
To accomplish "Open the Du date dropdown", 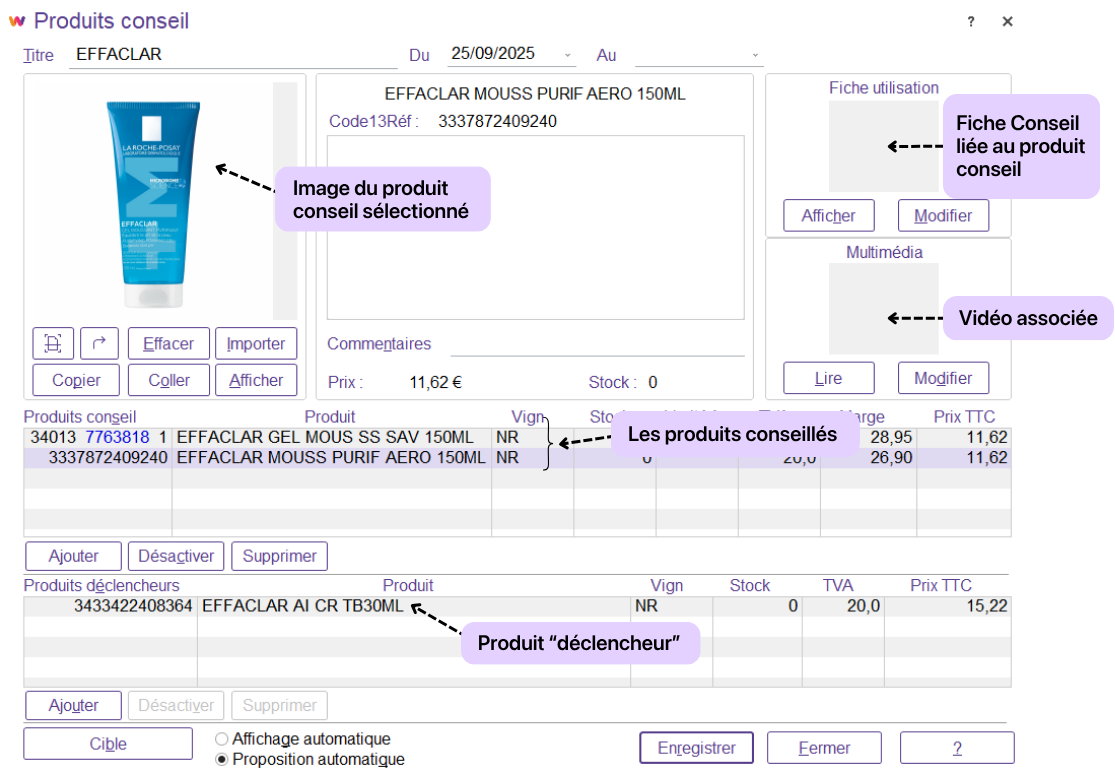I will (x=569, y=55).
